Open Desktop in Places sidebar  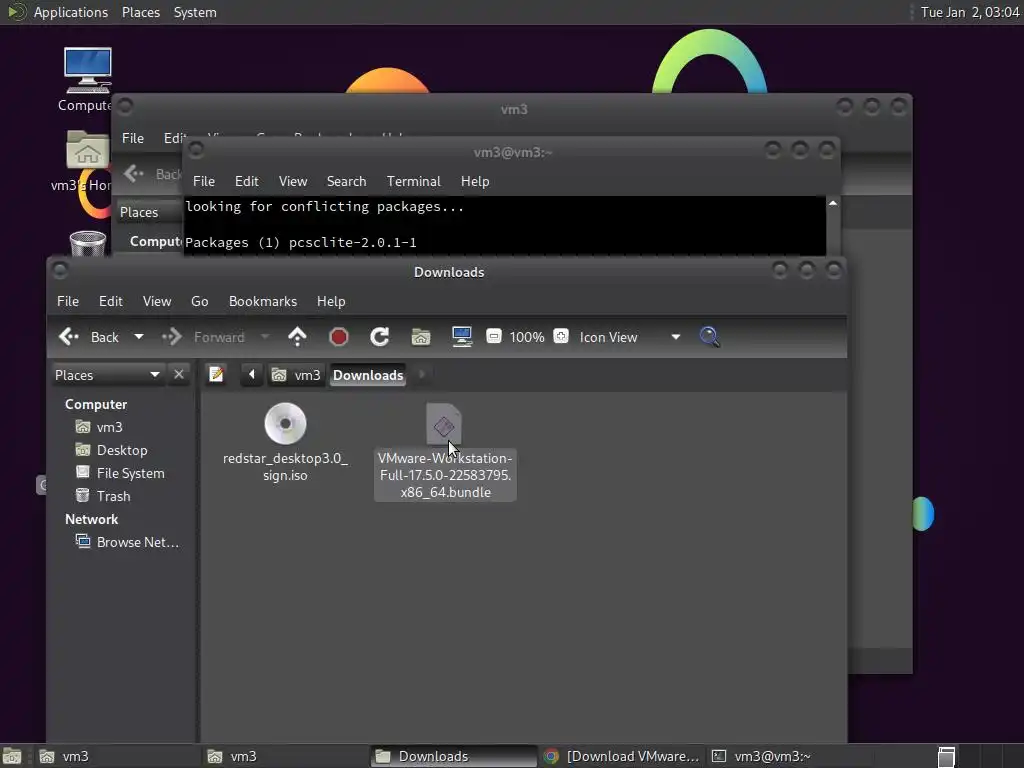click(x=121, y=450)
